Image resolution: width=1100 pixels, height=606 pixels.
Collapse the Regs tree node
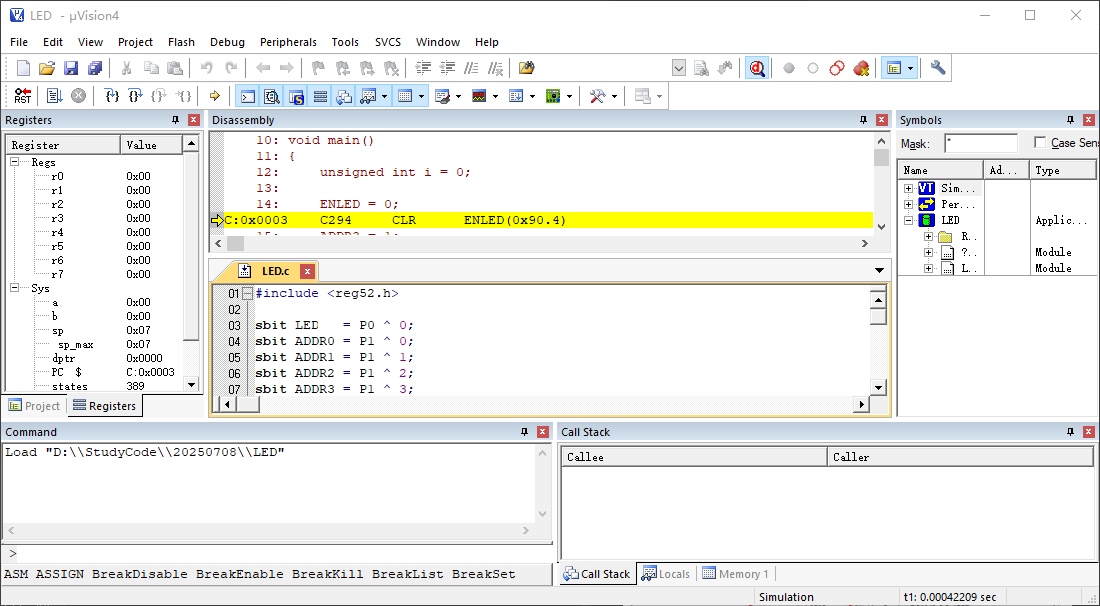tap(16, 162)
